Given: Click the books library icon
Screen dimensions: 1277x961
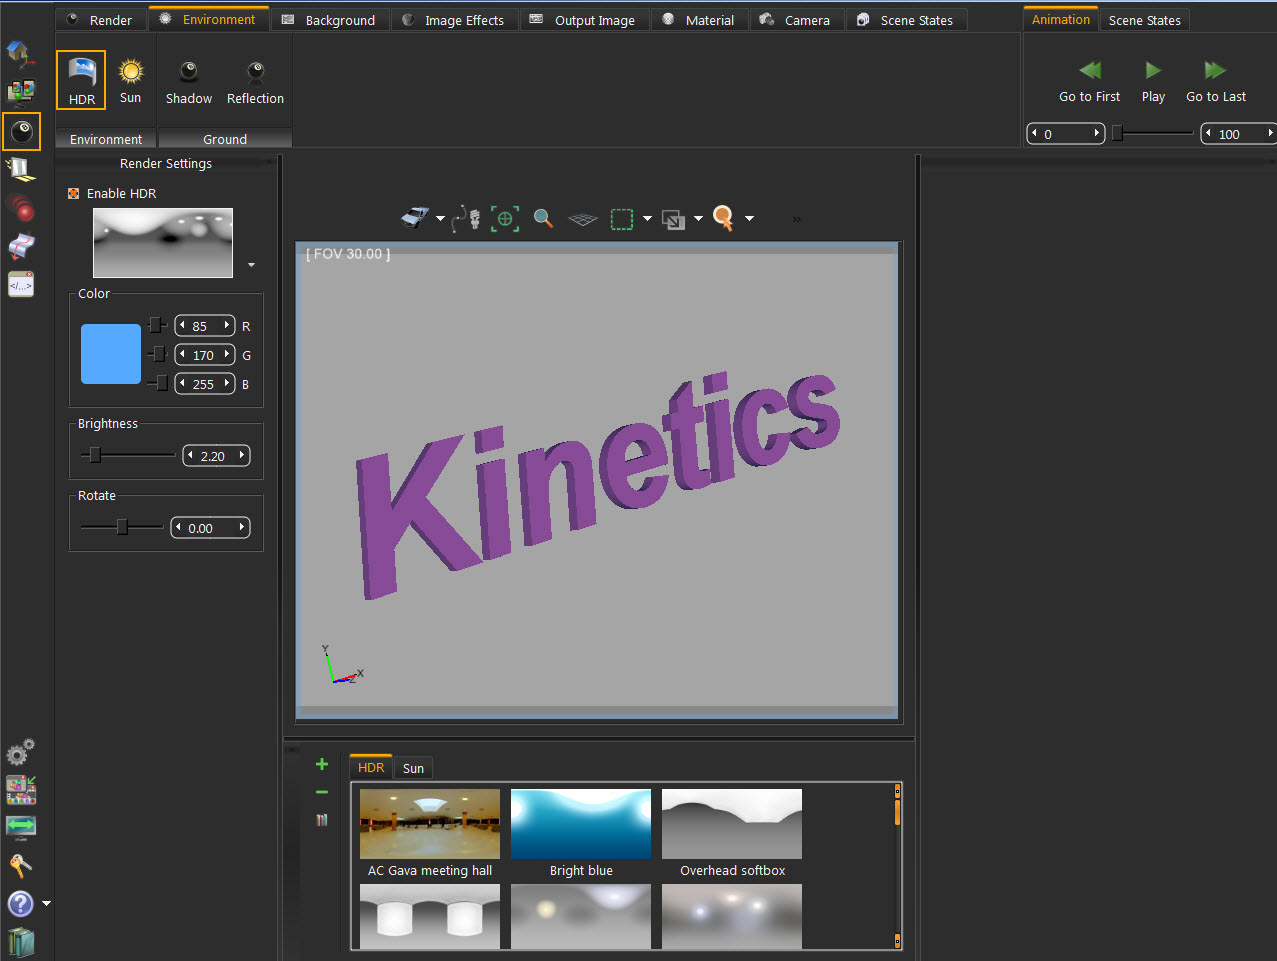Looking at the screenshot, I should [20, 942].
